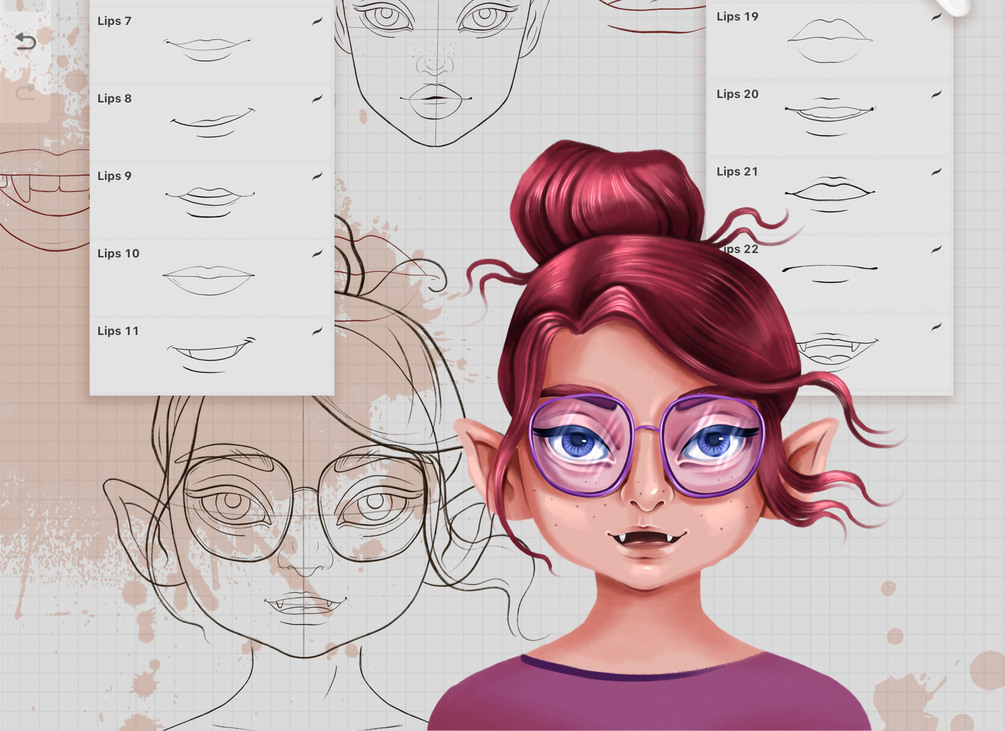Select the unlabeled fanged-mouth brush in right panel

(x=829, y=351)
